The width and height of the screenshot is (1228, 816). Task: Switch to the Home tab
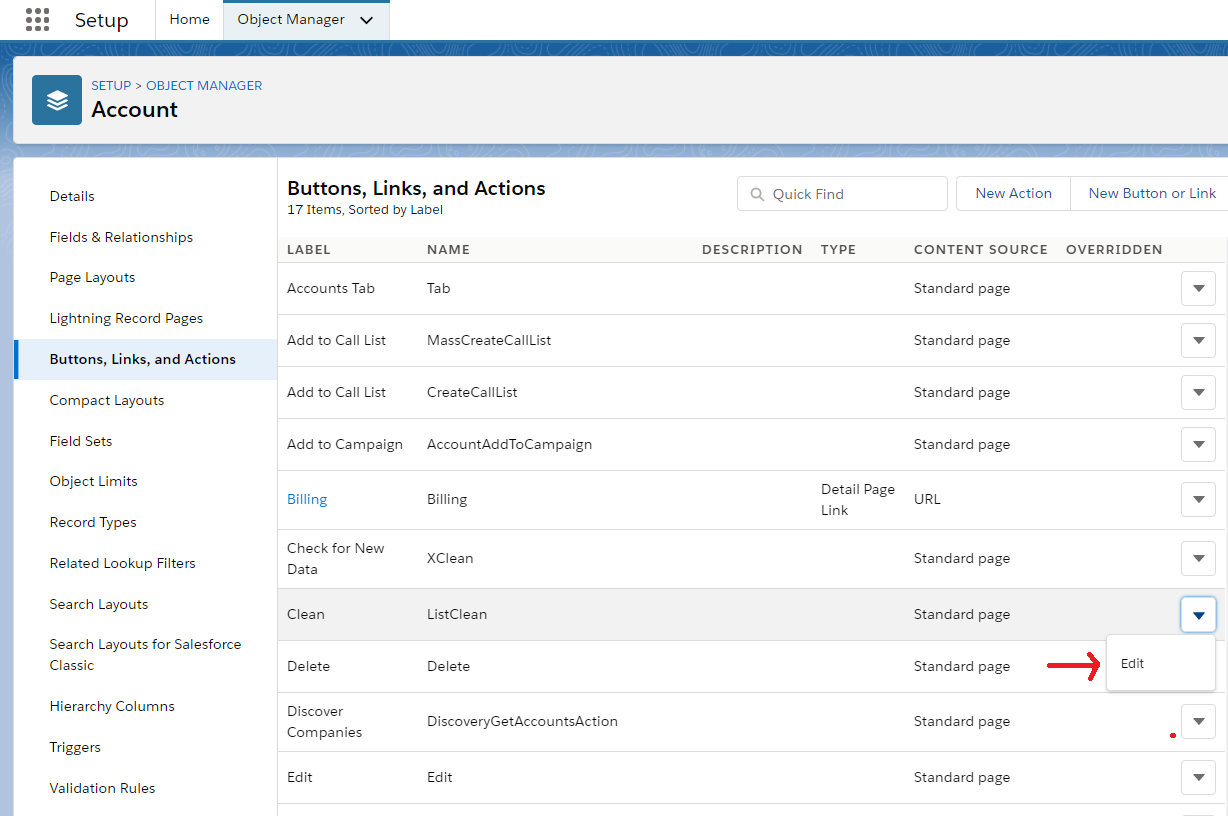[x=189, y=19]
